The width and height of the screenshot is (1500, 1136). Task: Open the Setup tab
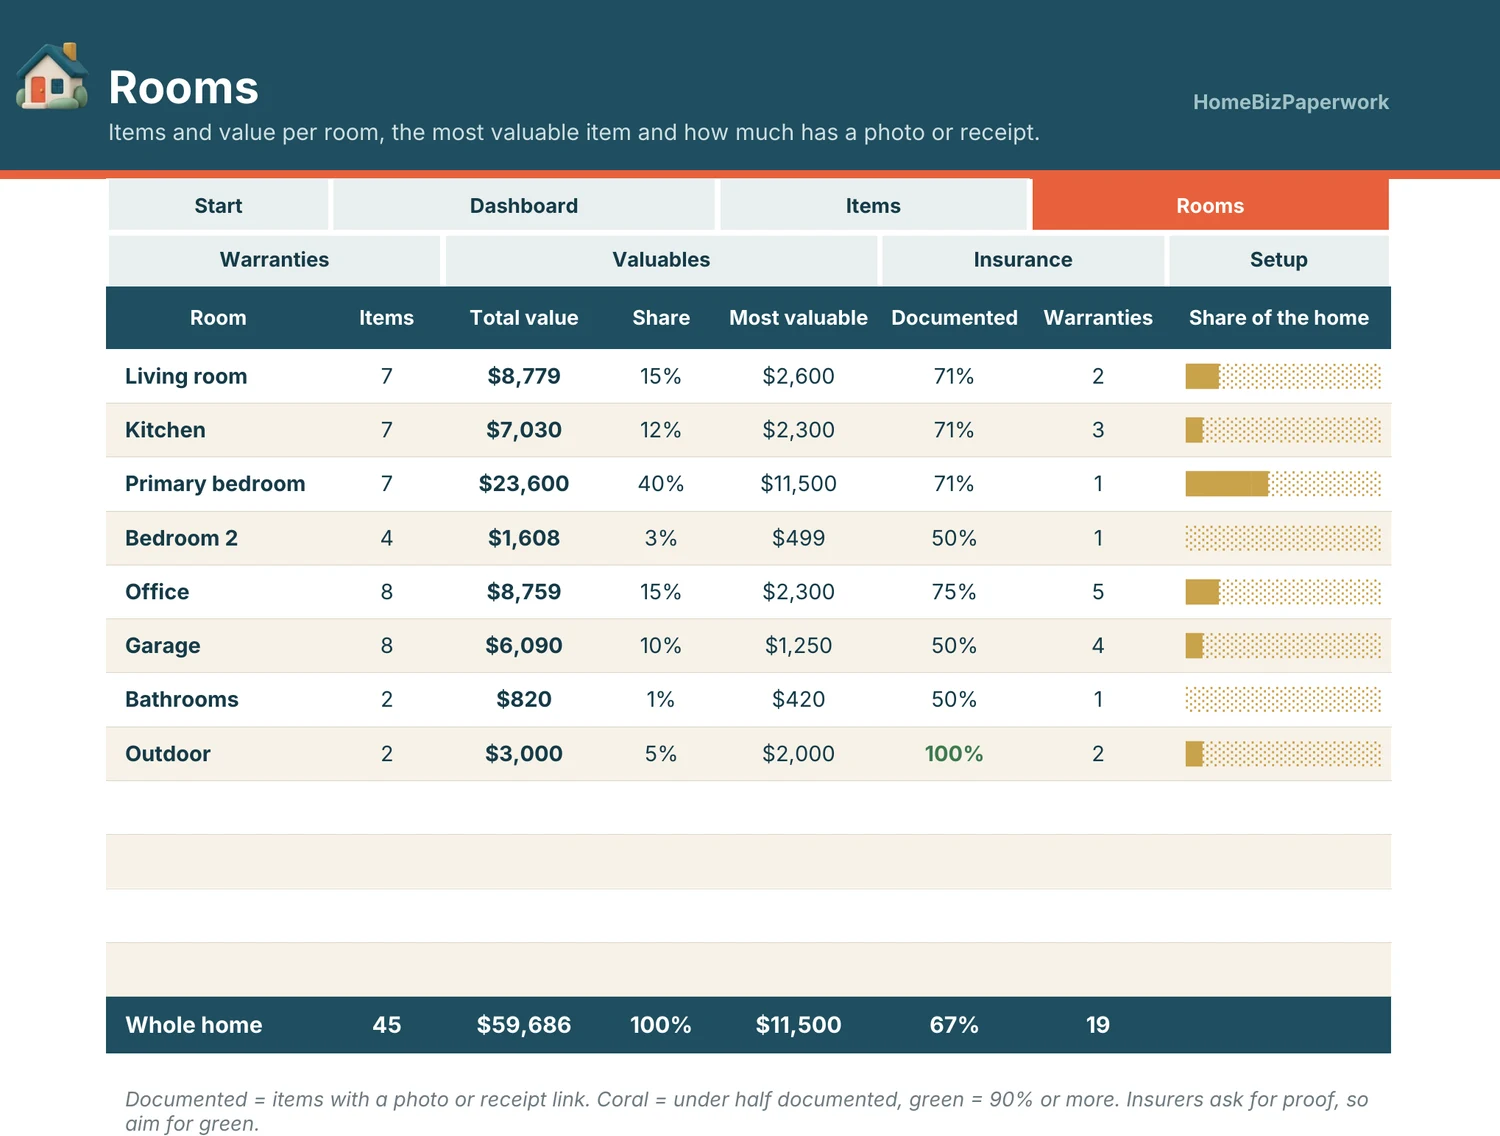[x=1279, y=259]
